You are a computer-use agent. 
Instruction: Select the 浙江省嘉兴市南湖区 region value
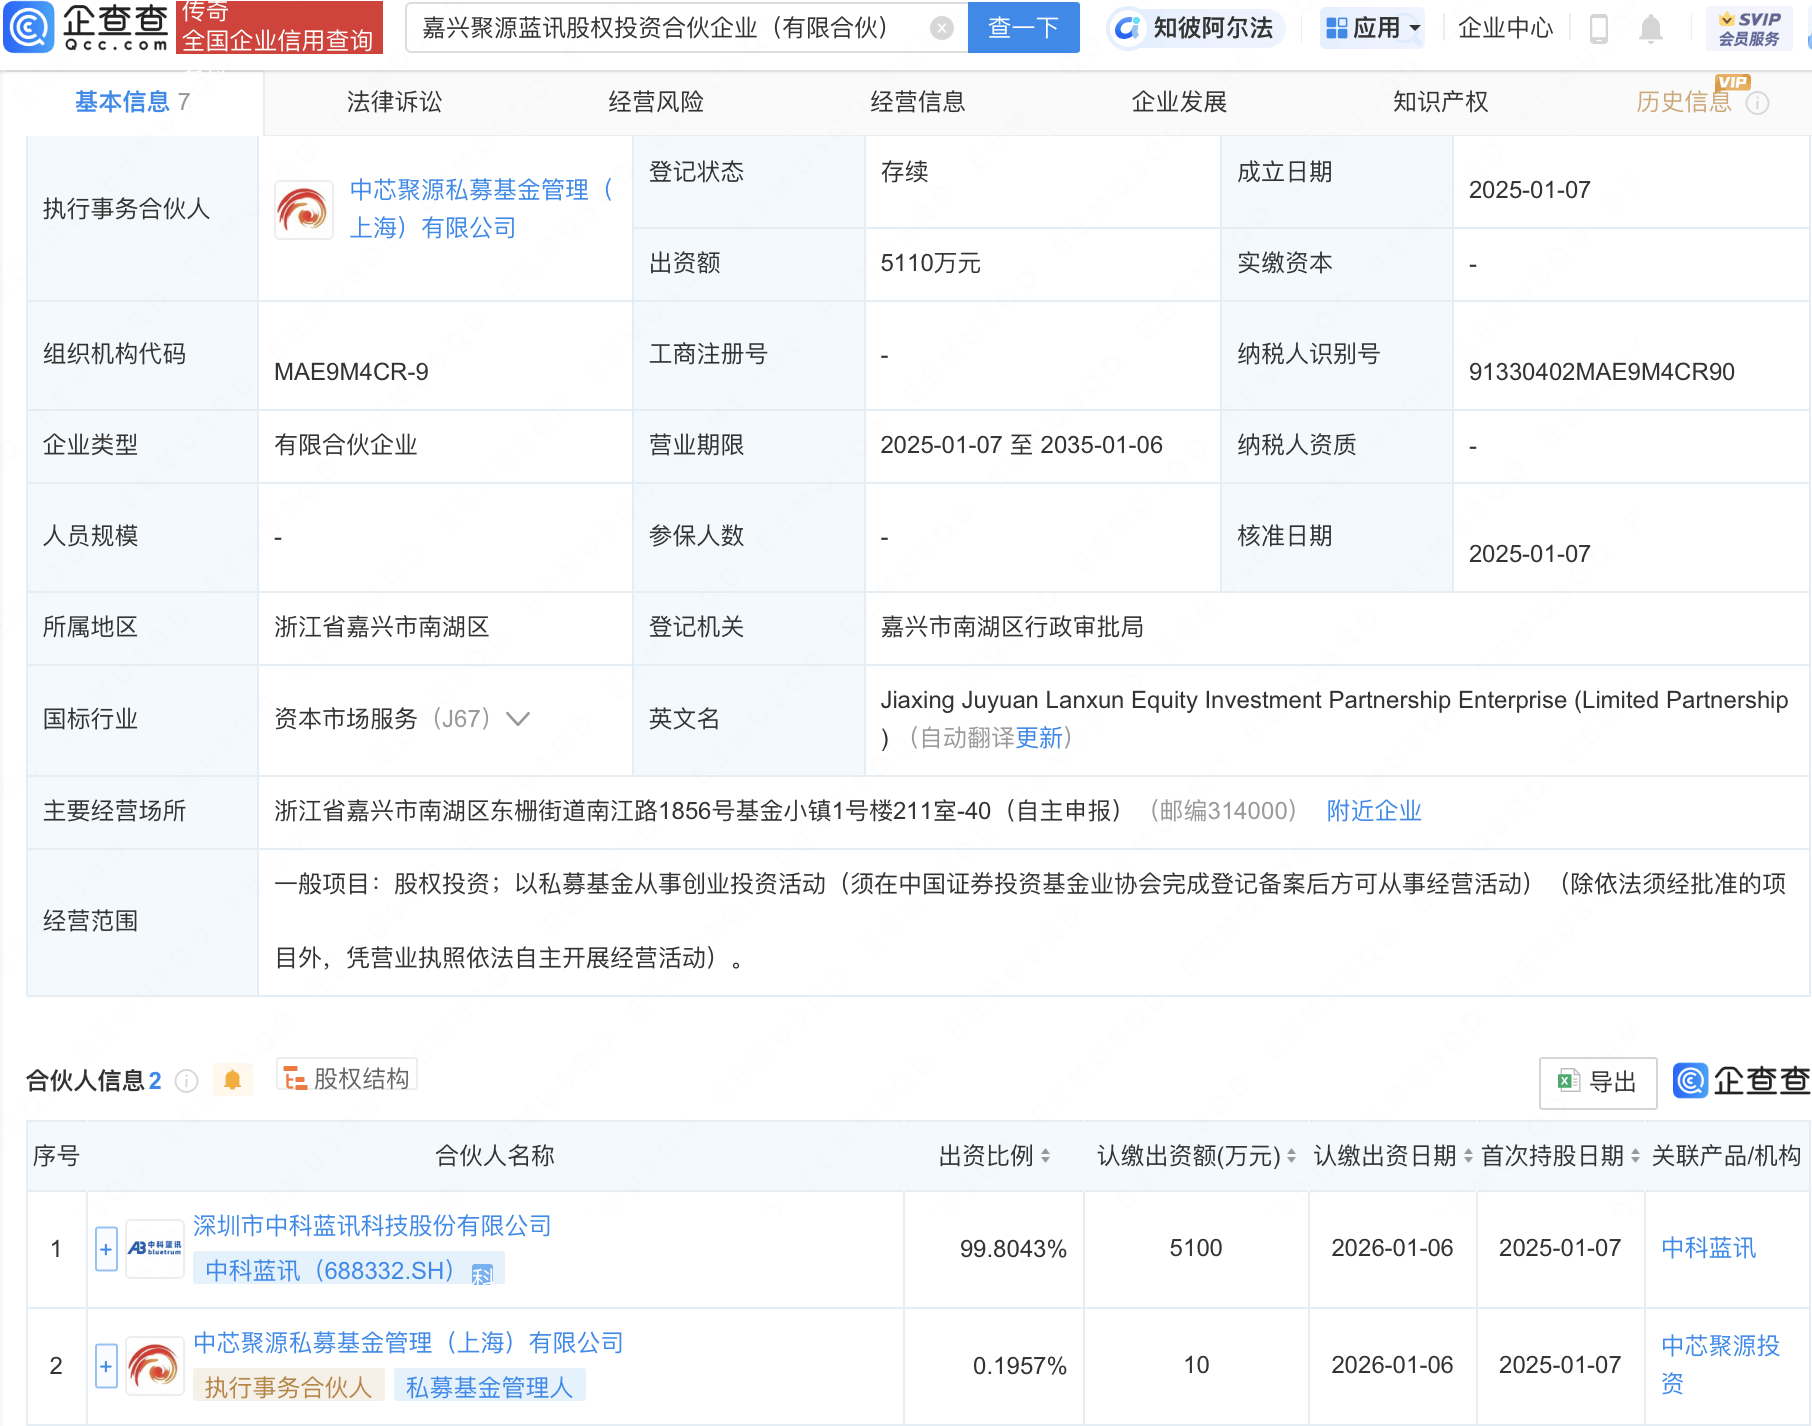382,627
